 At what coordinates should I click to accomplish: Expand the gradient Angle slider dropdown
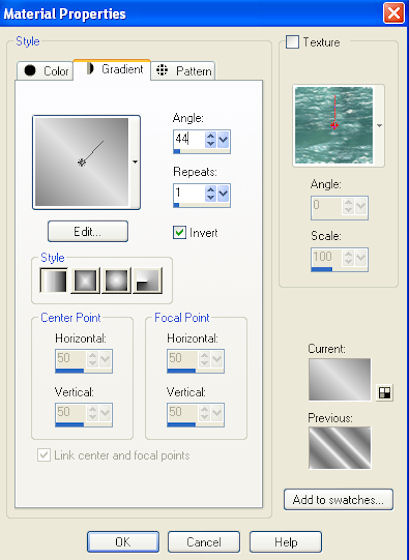[223, 139]
